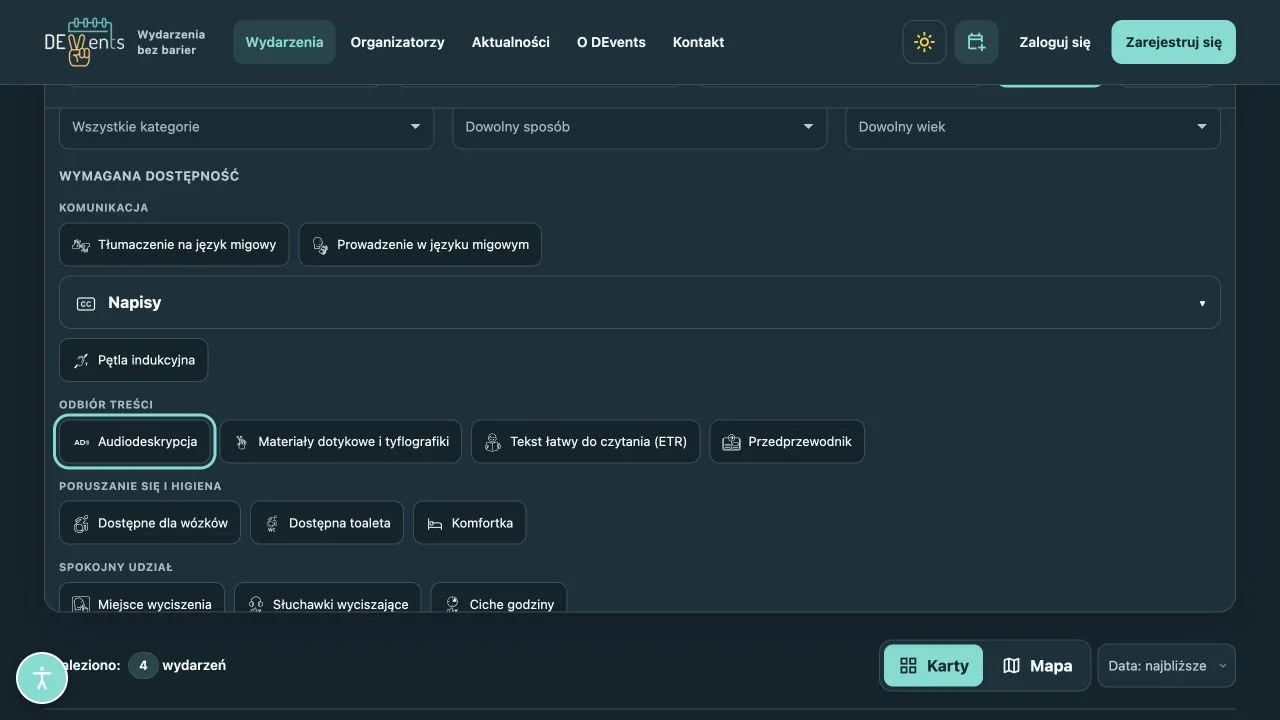Click KOMUNIKACJA section label

pos(104,208)
